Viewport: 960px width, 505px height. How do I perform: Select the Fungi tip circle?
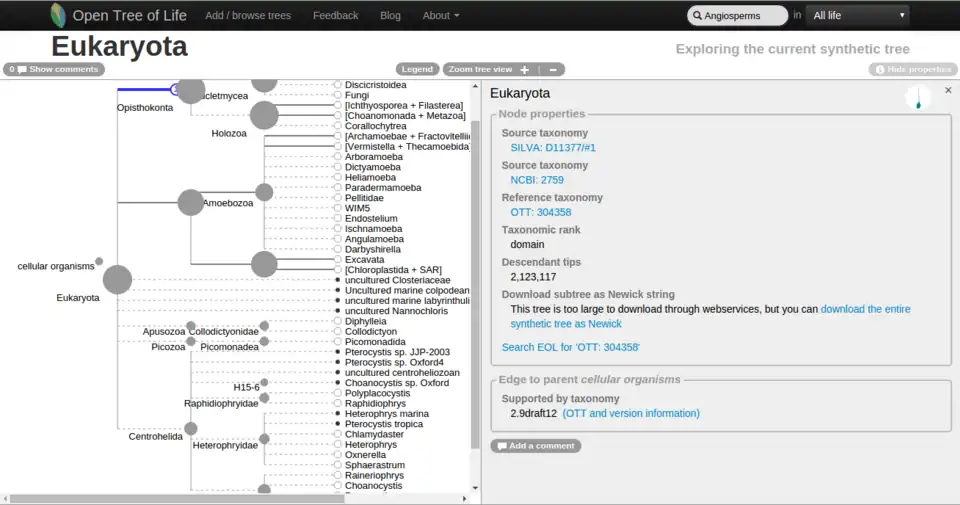pos(338,95)
